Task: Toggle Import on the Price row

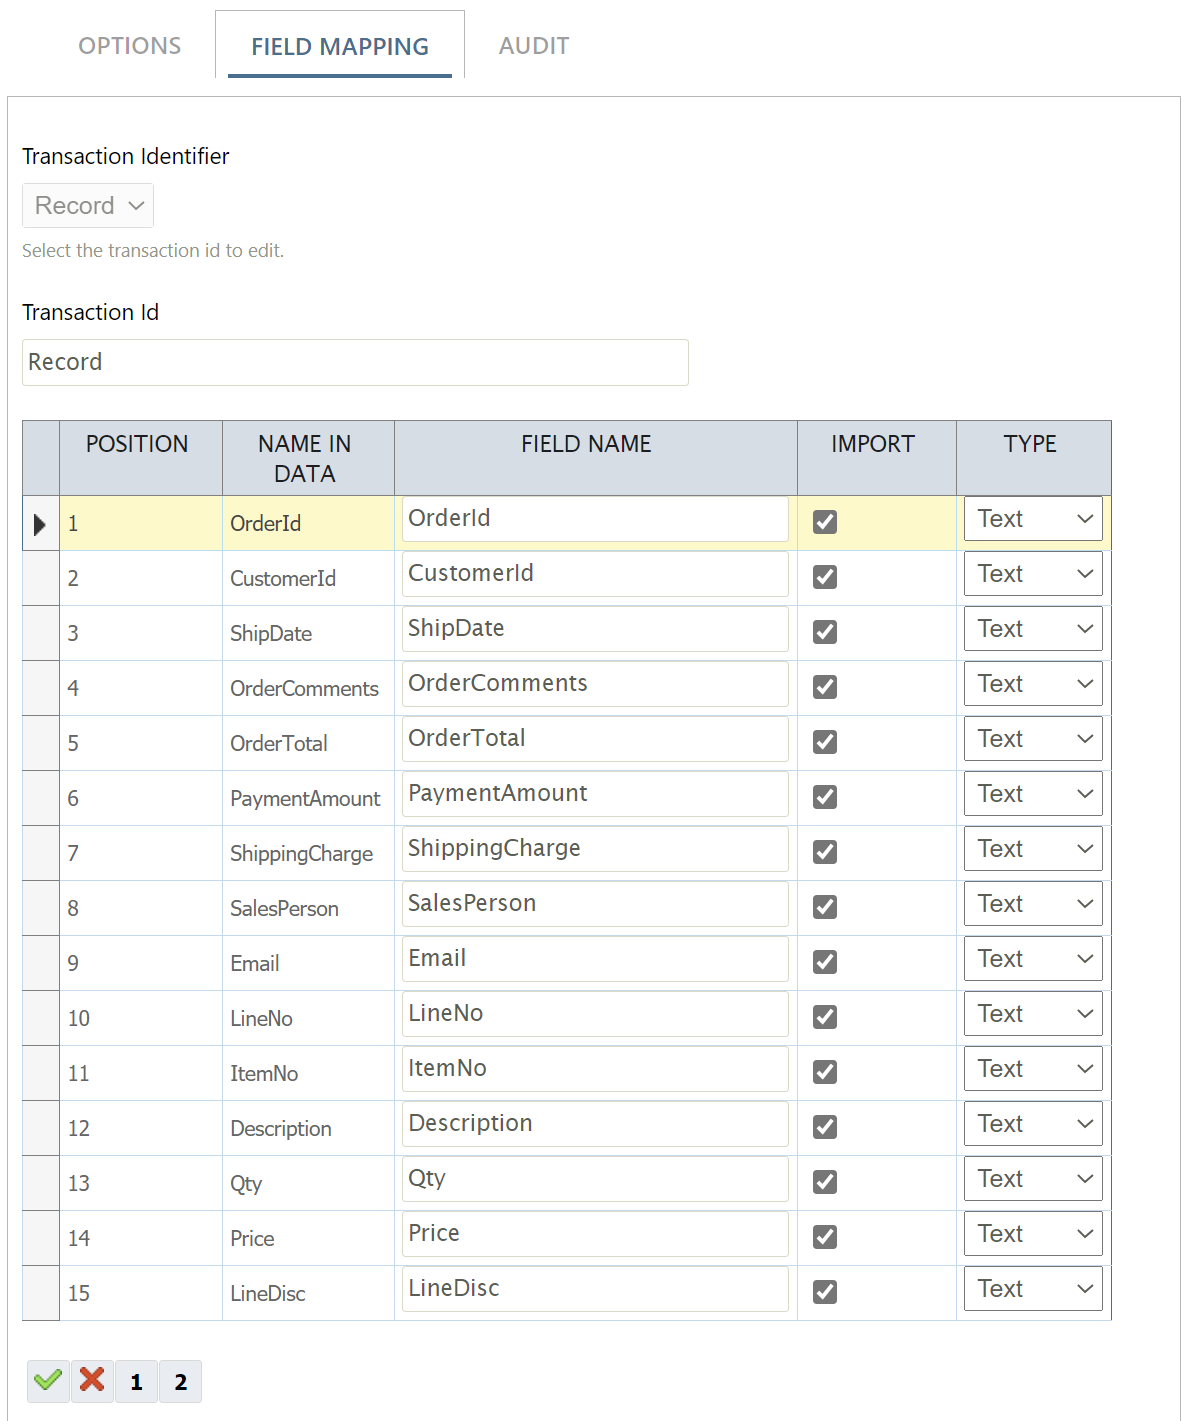Action: 824,1237
